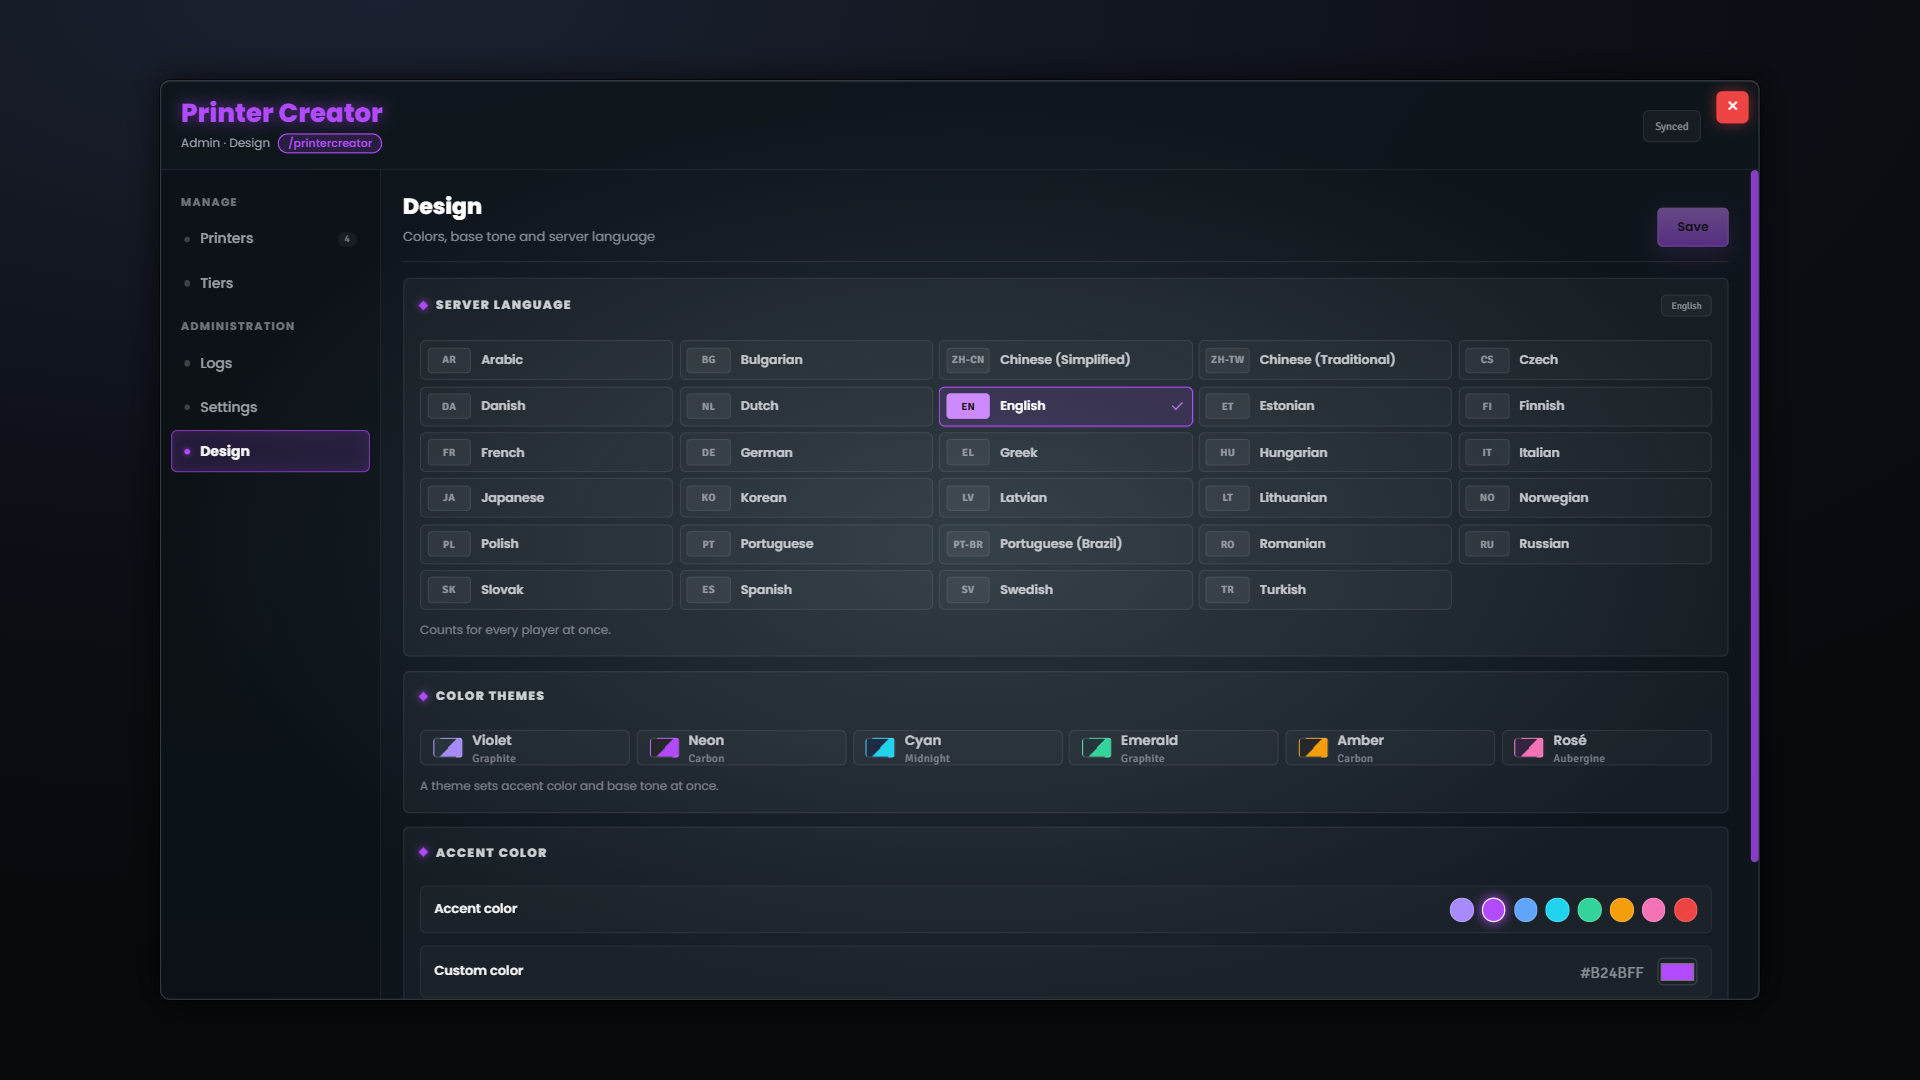
Task: Pick the Cyan Midnight theme icon
Action: [880, 748]
